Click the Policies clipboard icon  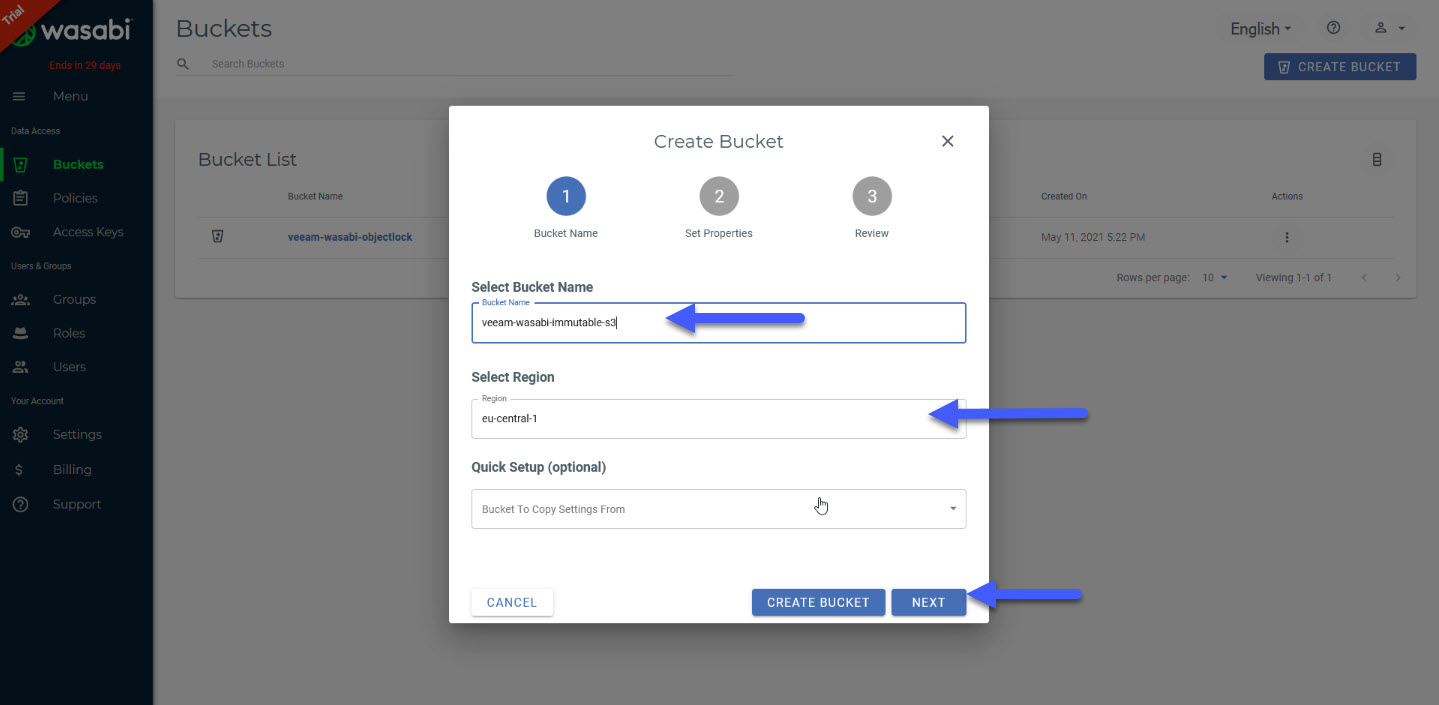point(20,198)
